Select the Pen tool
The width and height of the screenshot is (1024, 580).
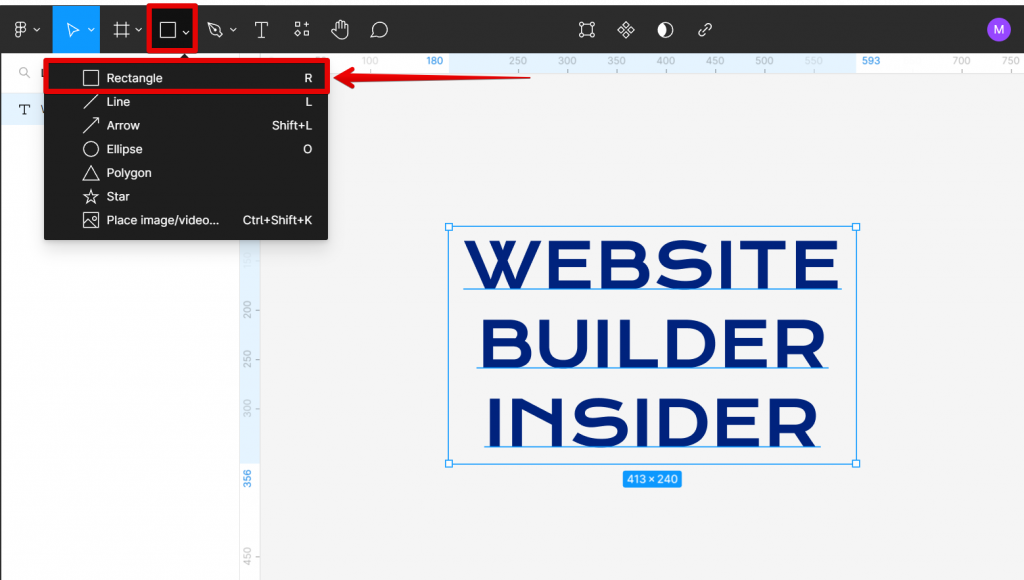pyautogui.click(x=214, y=29)
